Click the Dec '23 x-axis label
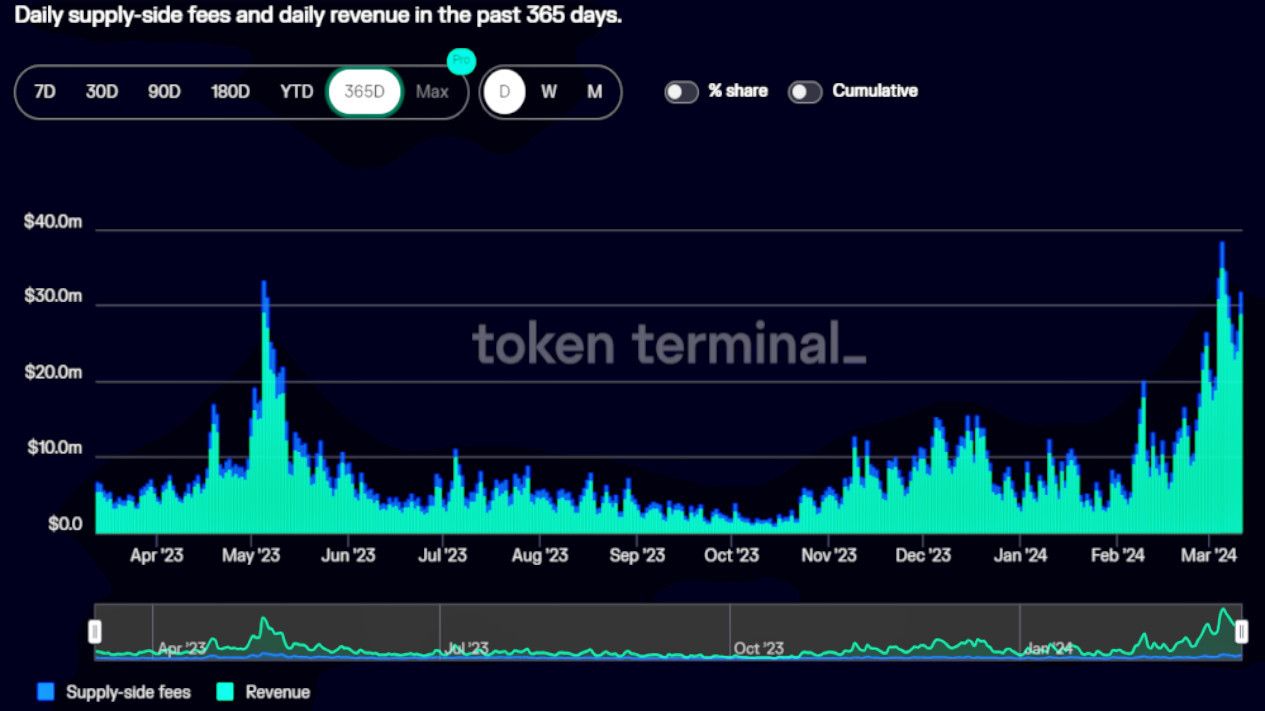Image resolution: width=1265 pixels, height=711 pixels. pos(923,555)
